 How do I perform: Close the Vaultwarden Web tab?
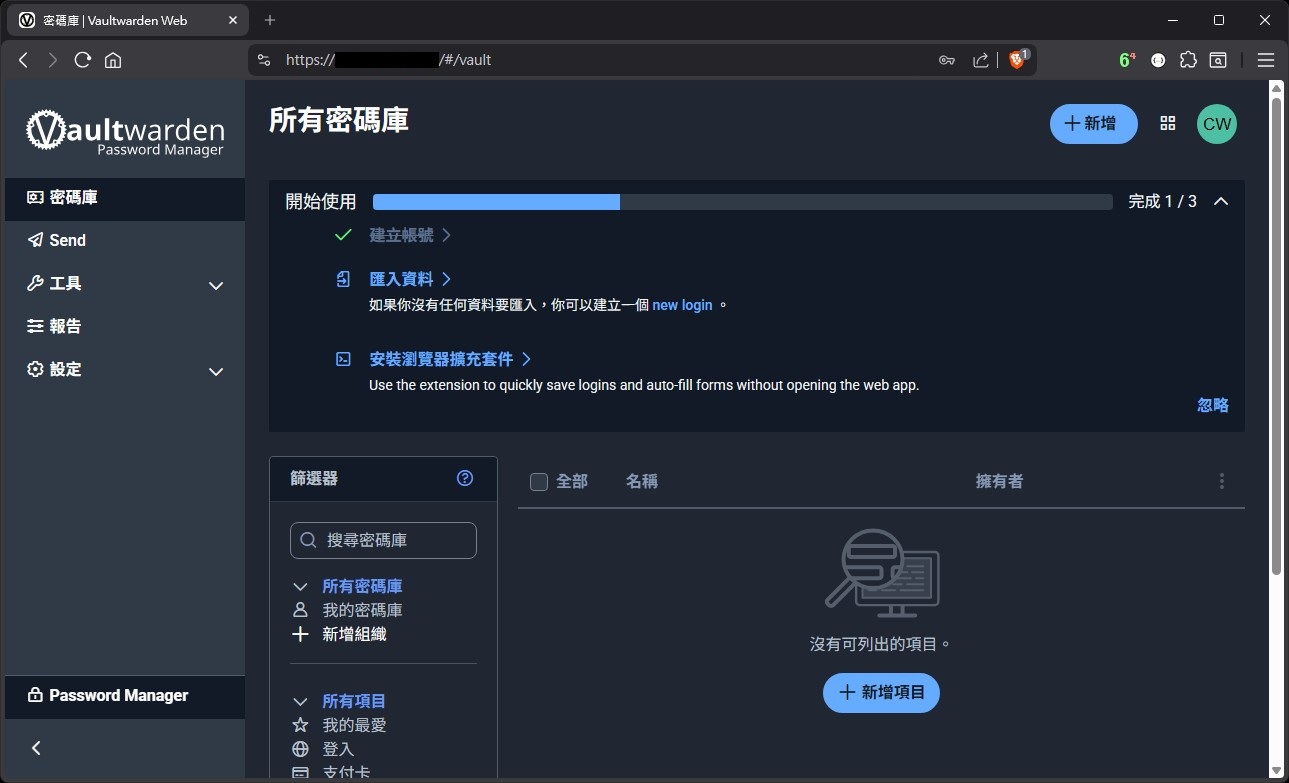(233, 20)
